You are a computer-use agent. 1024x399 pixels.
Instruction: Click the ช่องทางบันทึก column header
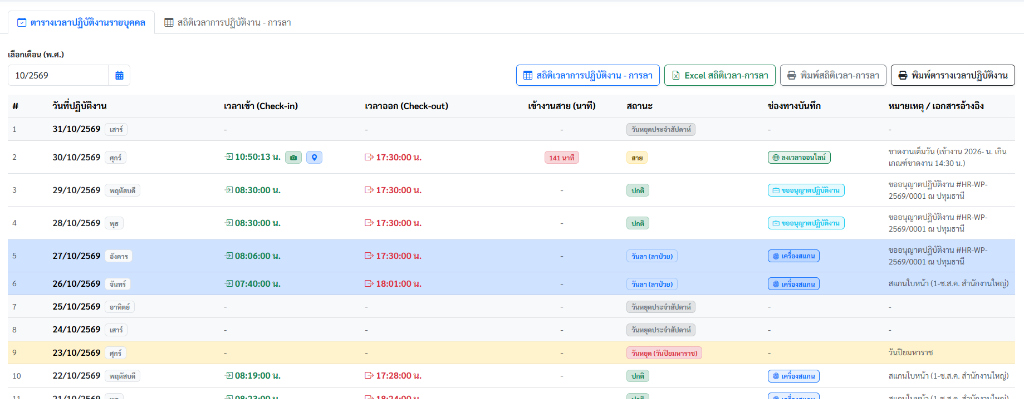click(794, 106)
